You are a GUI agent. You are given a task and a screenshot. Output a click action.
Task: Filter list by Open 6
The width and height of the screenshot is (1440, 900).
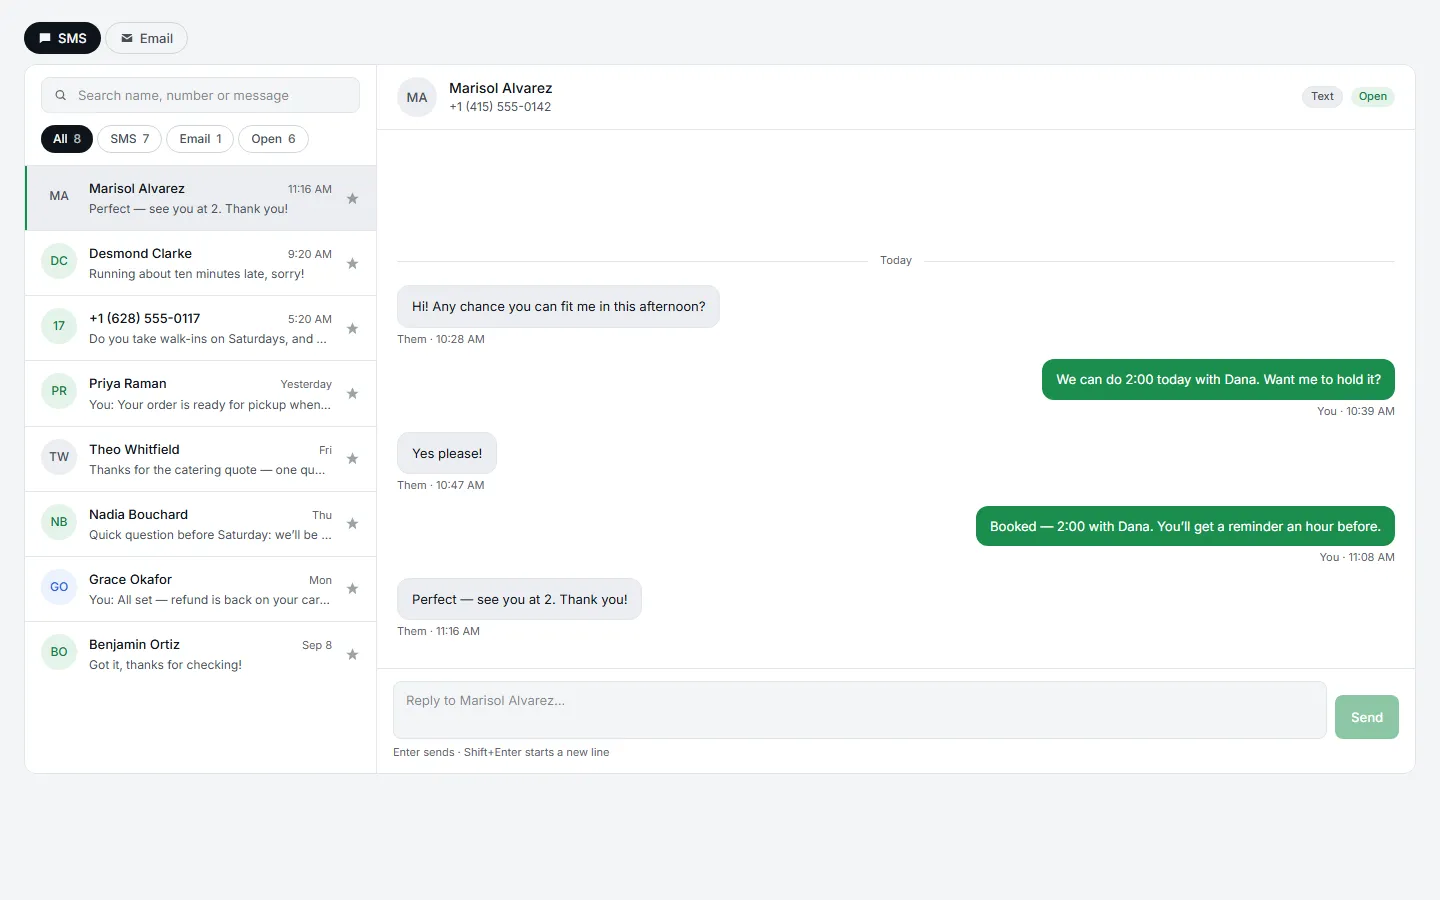point(273,139)
